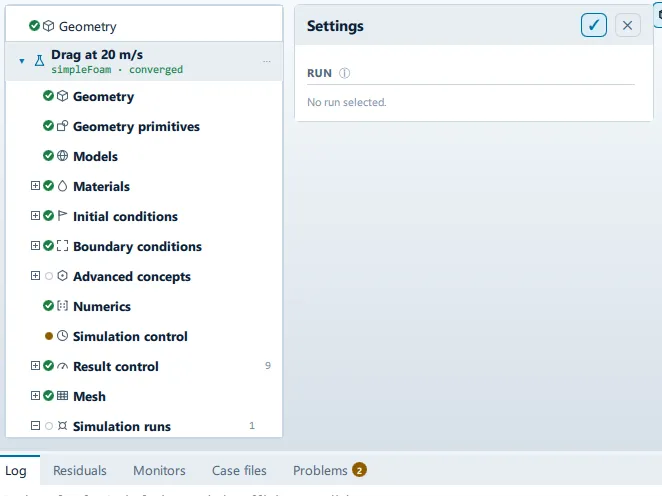
Task: Expand the Result control node
Action: [x=35, y=366]
